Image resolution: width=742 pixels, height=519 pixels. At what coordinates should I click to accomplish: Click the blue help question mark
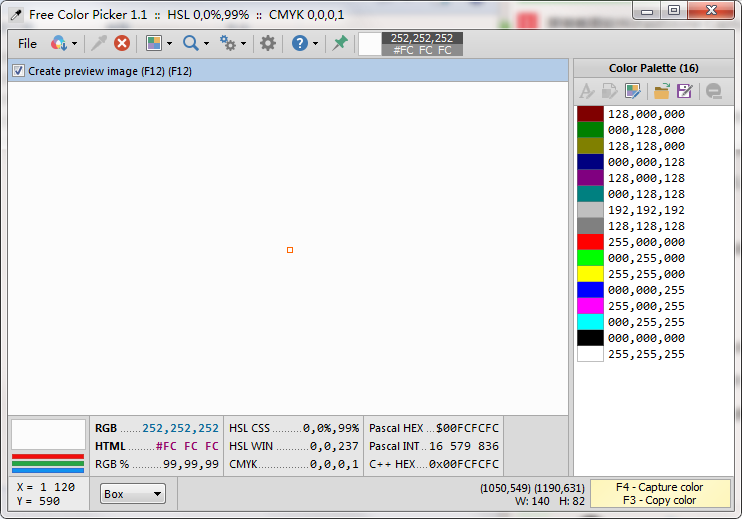click(300, 44)
